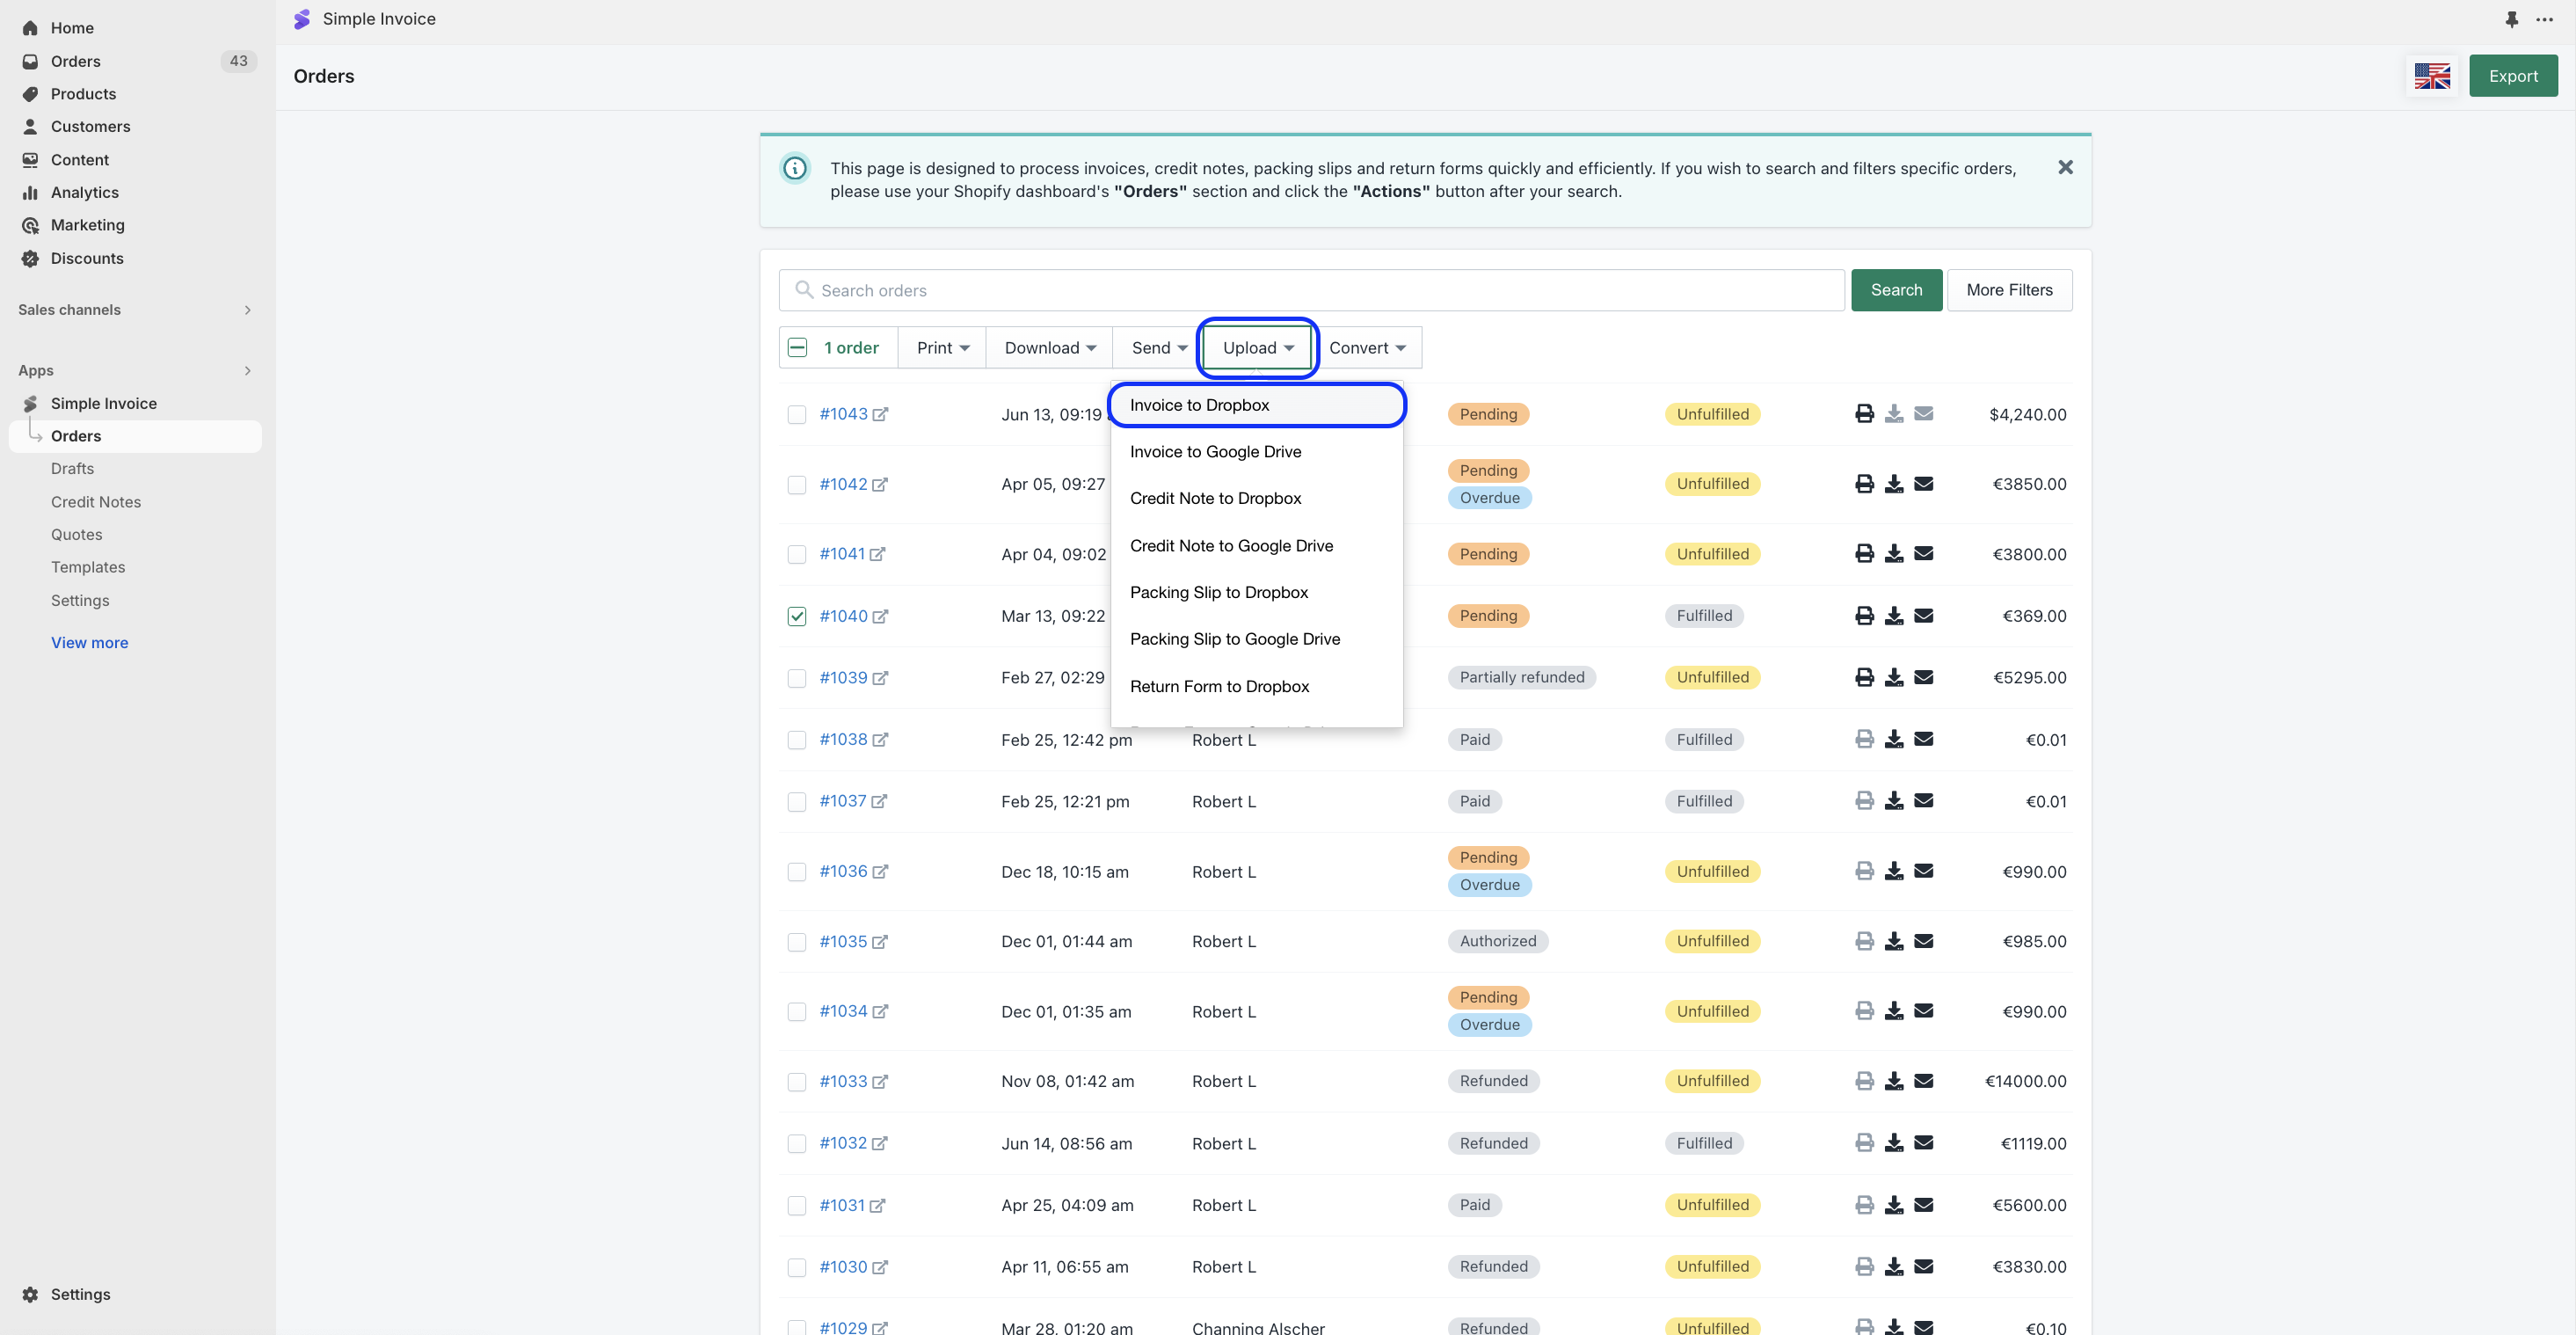Click the language flag icon next to Export
2576x1335 pixels.
tap(2431, 76)
